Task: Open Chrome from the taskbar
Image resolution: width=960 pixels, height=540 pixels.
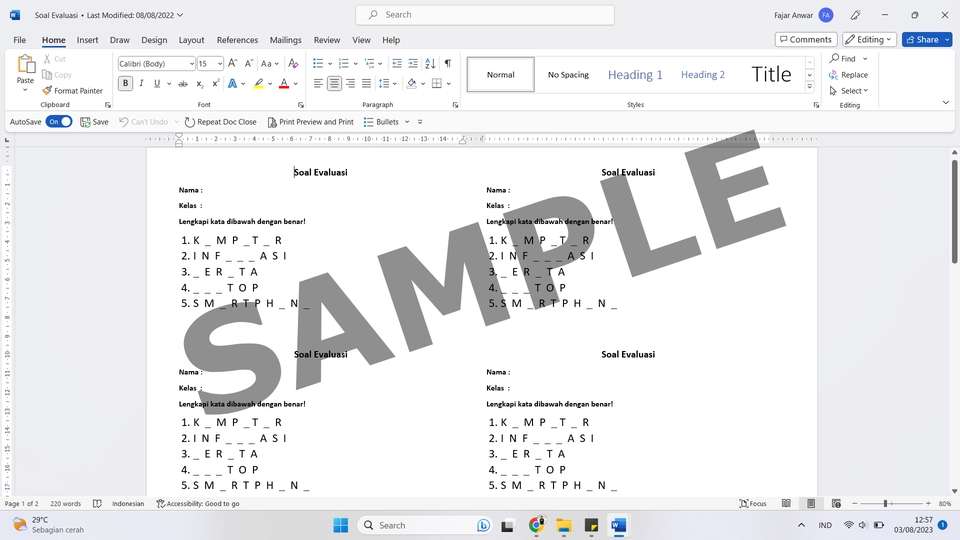Action: (x=536, y=525)
